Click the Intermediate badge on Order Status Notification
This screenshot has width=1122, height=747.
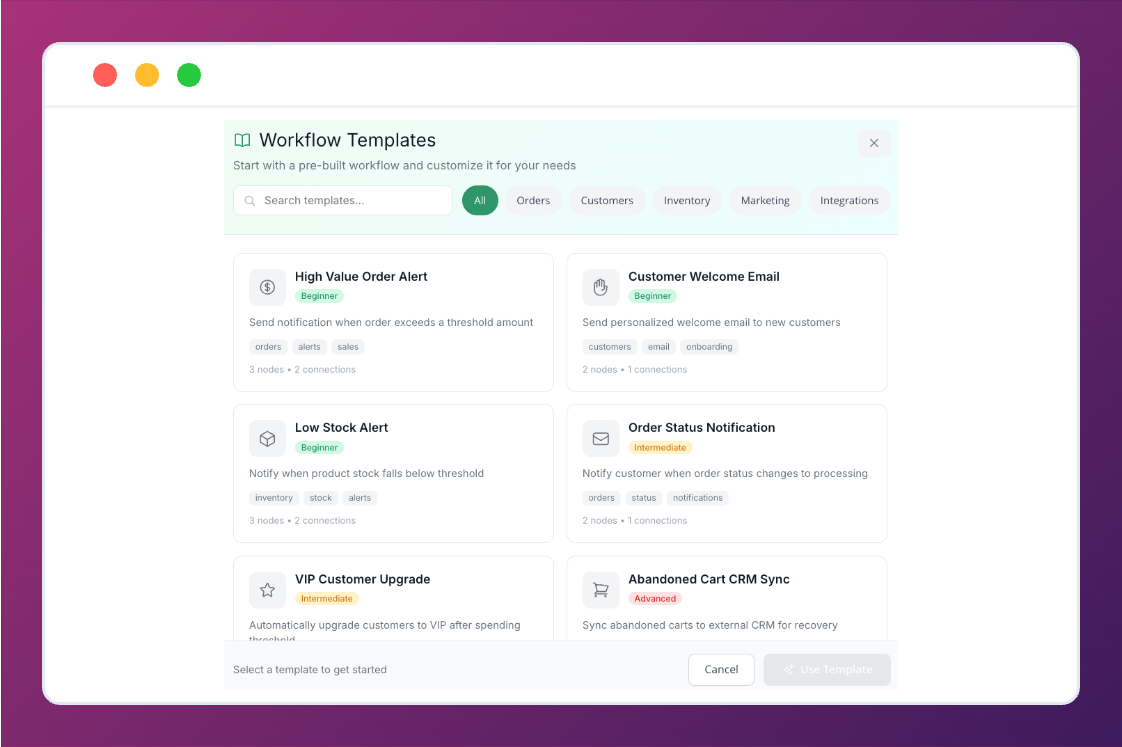click(x=660, y=448)
